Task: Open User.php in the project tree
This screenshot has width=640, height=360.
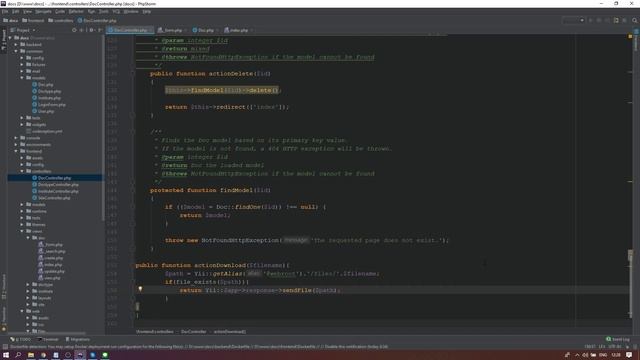Action: (x=43, y=111)
